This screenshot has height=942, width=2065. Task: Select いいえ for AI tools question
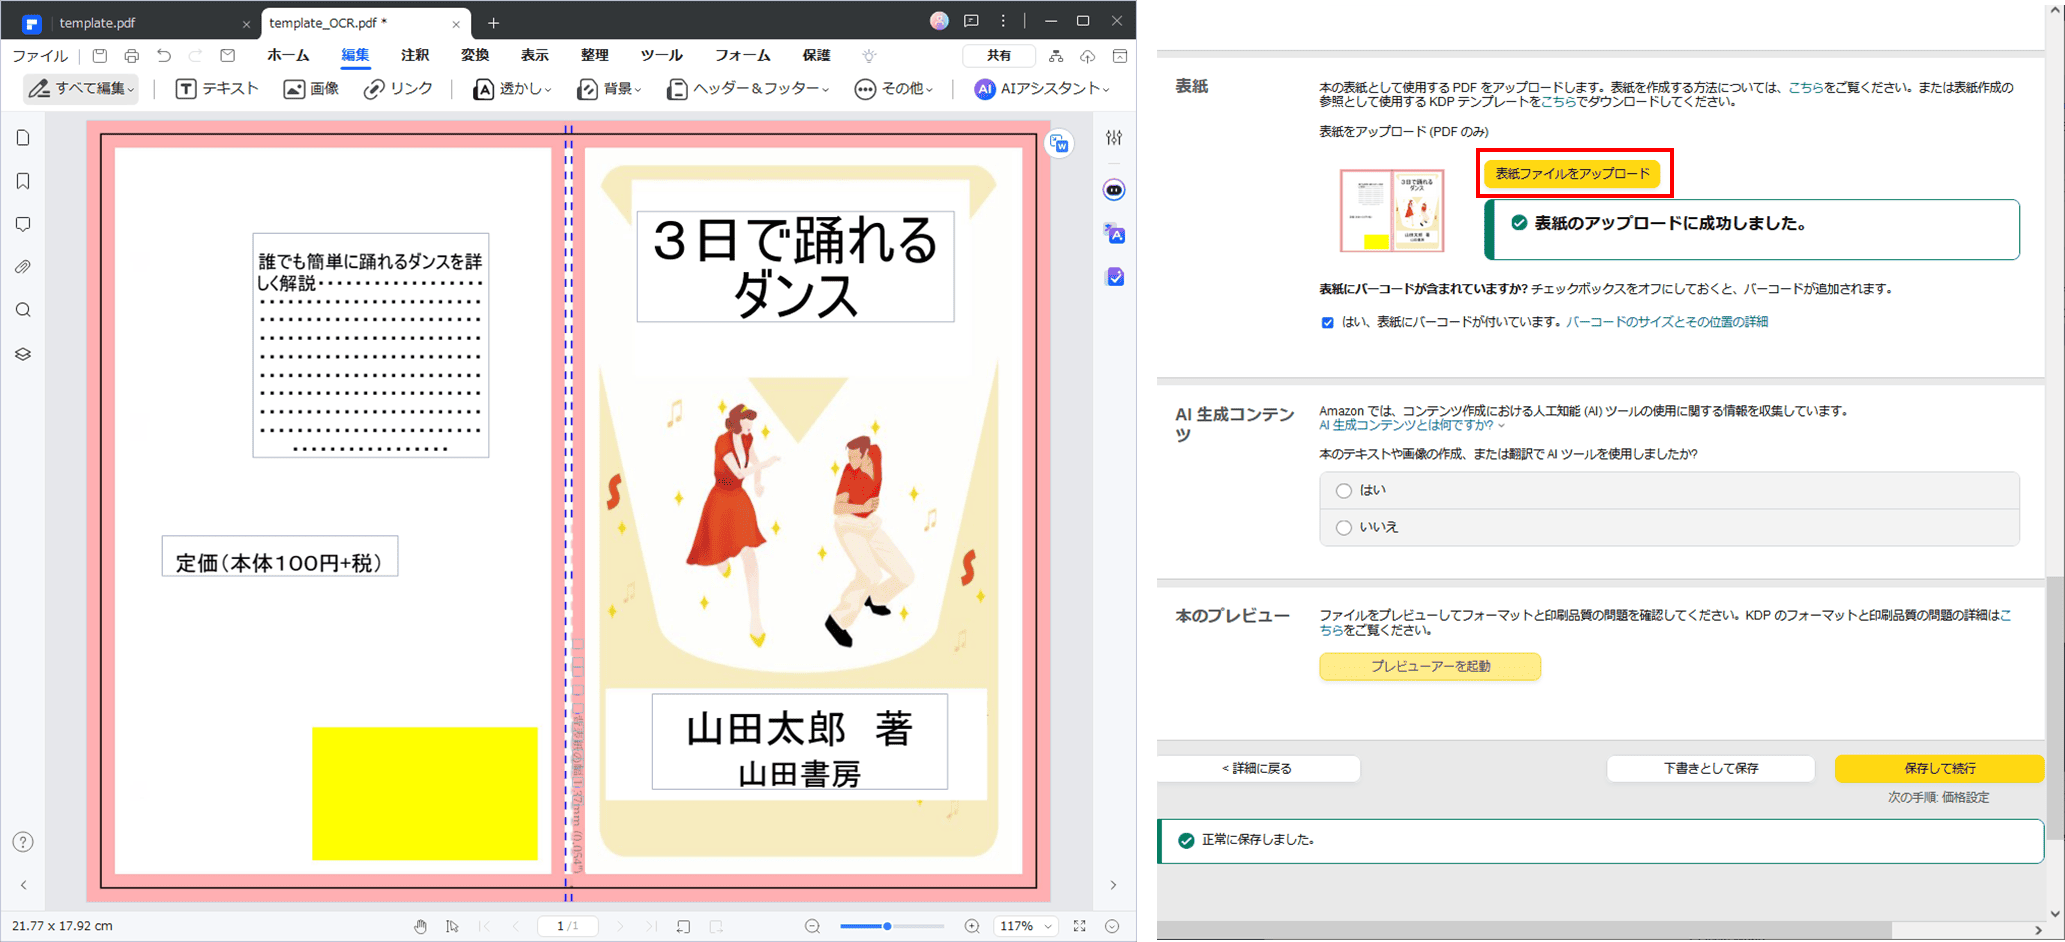(x=1344, y=528)
